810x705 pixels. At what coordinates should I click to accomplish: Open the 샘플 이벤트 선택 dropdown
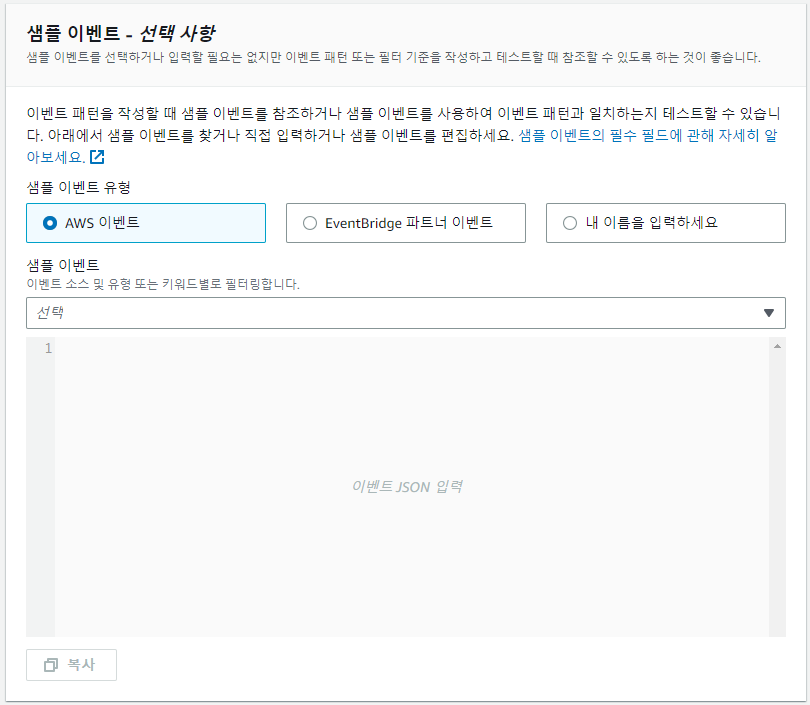[x=406, y=313]
